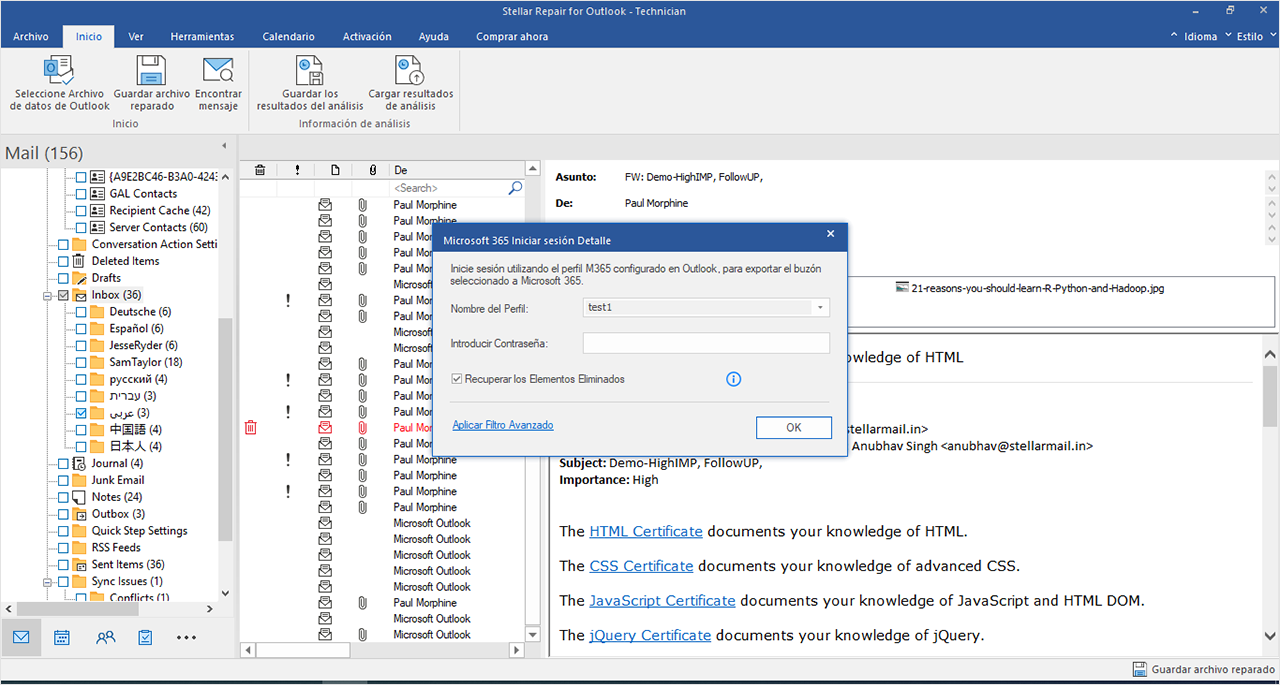Screen dimensions: 1280x685
Task: Sort by the deleted (trash) column header
Action: coord(260,170)
